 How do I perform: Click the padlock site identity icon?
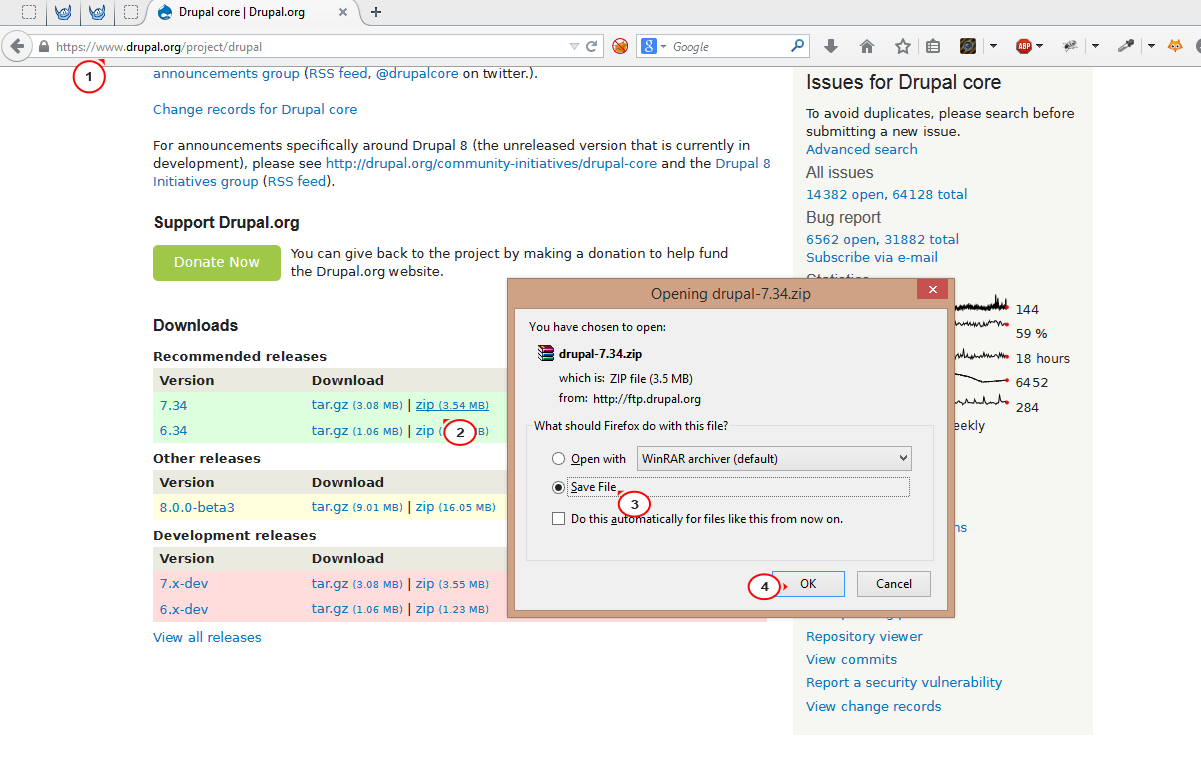(43, 47)
